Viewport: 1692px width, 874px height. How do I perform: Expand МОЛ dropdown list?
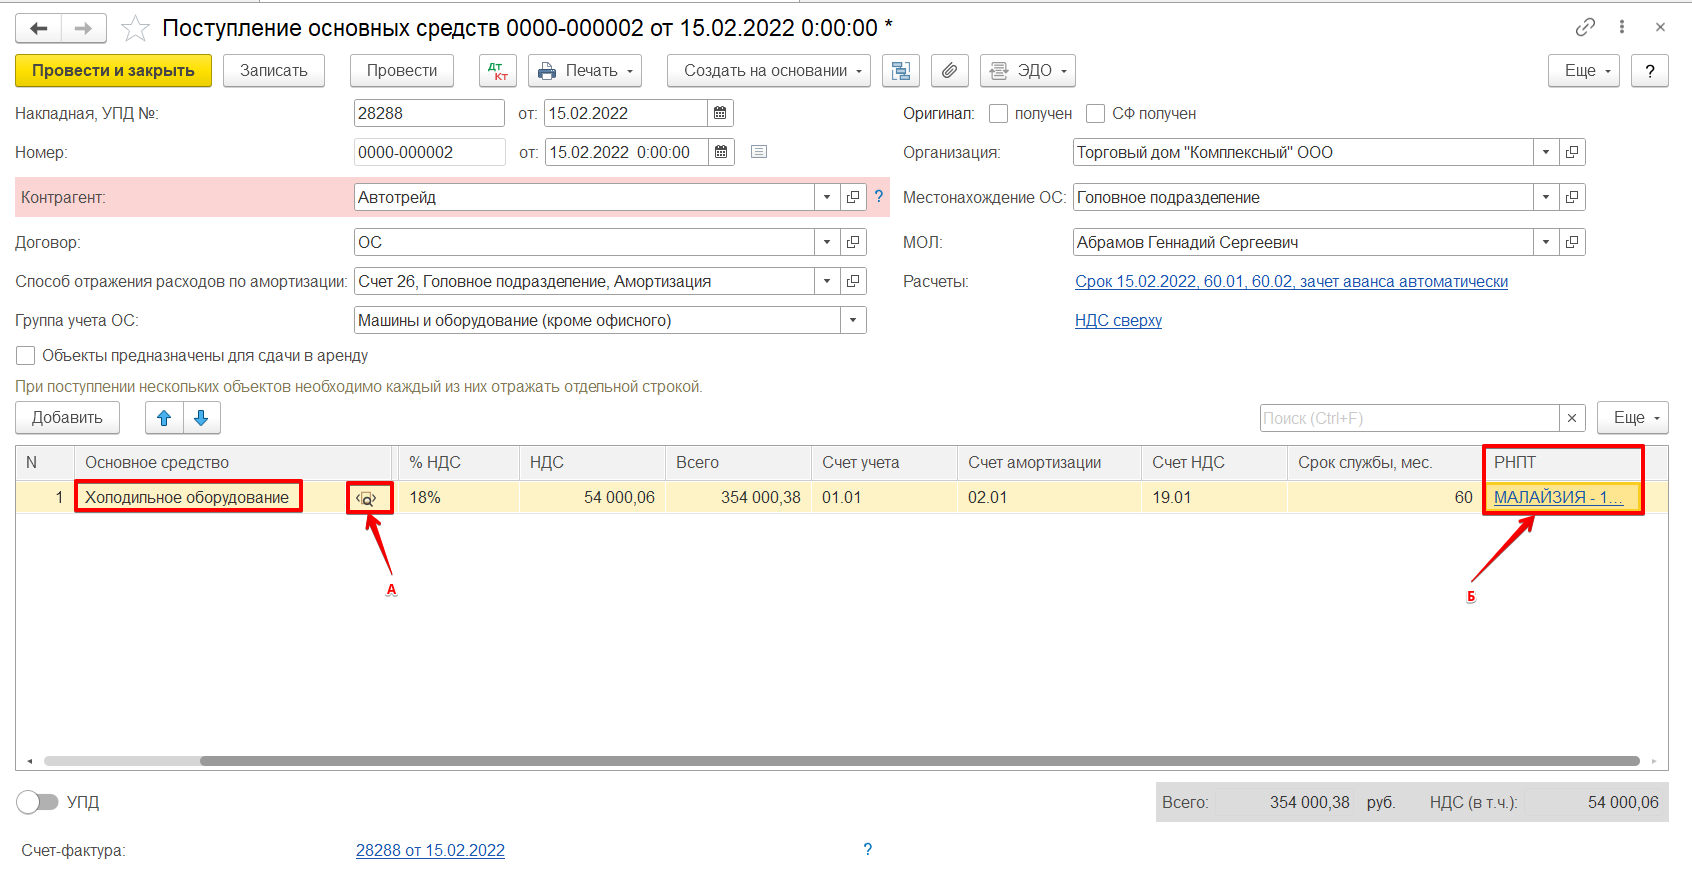coord(1546,242)
